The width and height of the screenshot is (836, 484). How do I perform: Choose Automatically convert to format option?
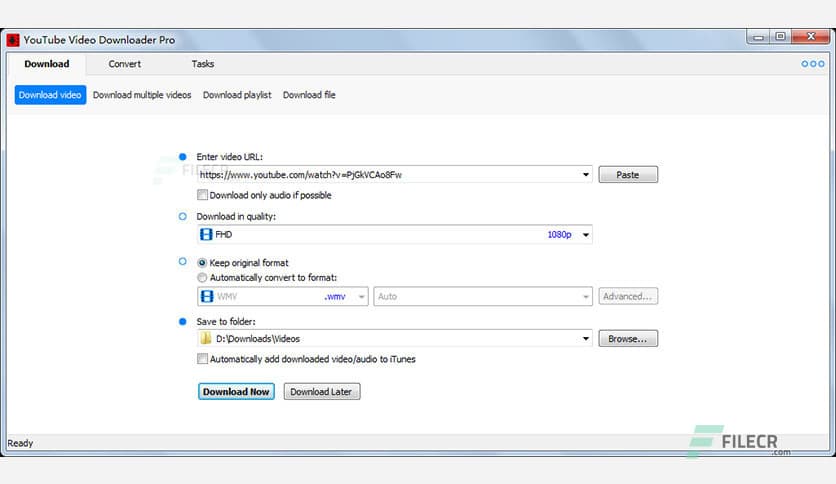pyautogui.click(x=202, y=278)
